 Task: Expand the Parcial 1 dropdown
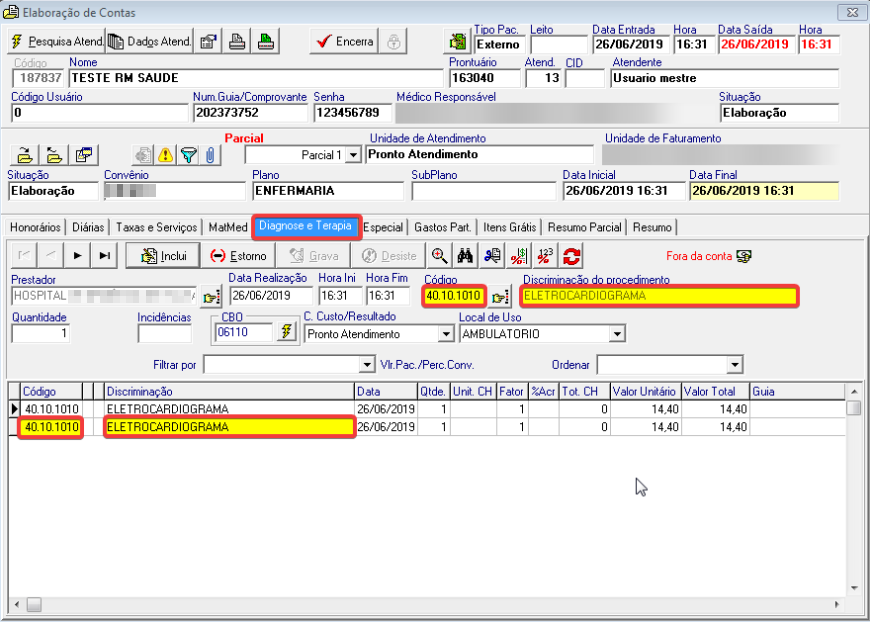click(353, 155)
